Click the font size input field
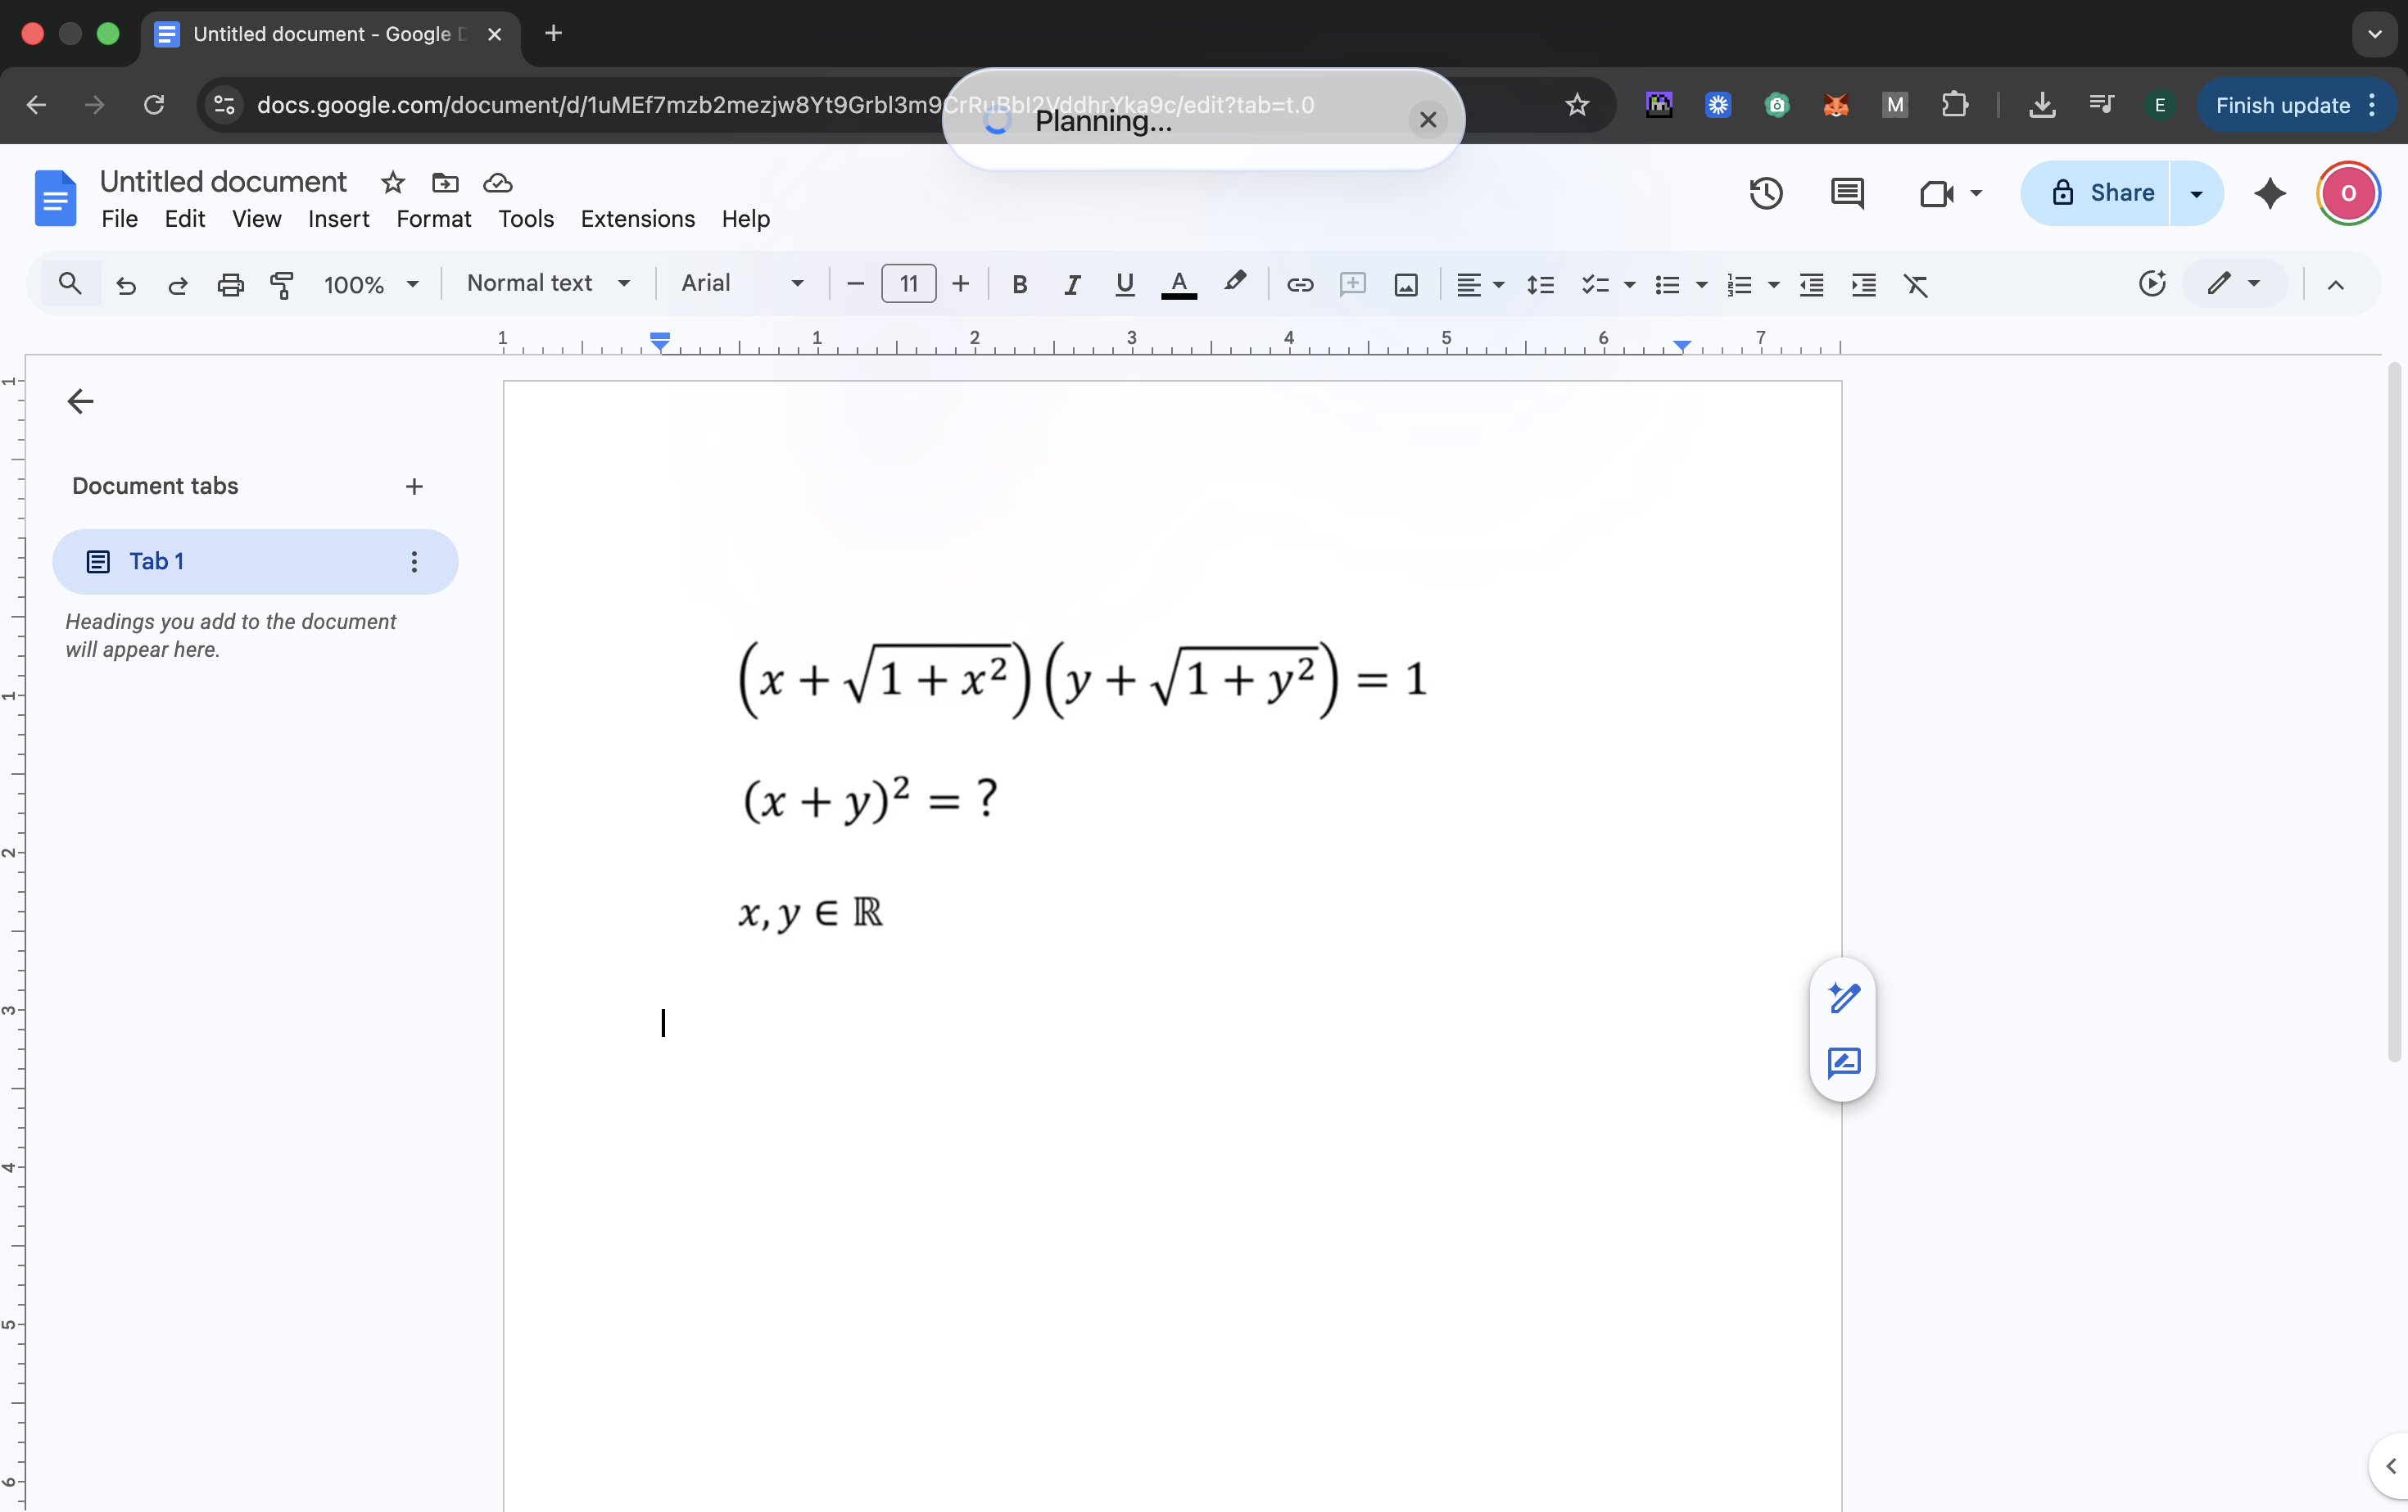The width and height of the screenshot is (2408, 1512). point(907,284)
